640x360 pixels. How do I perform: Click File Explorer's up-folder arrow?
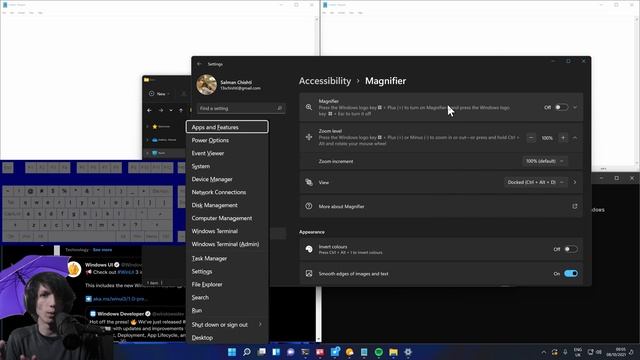[x=181, y=110]
